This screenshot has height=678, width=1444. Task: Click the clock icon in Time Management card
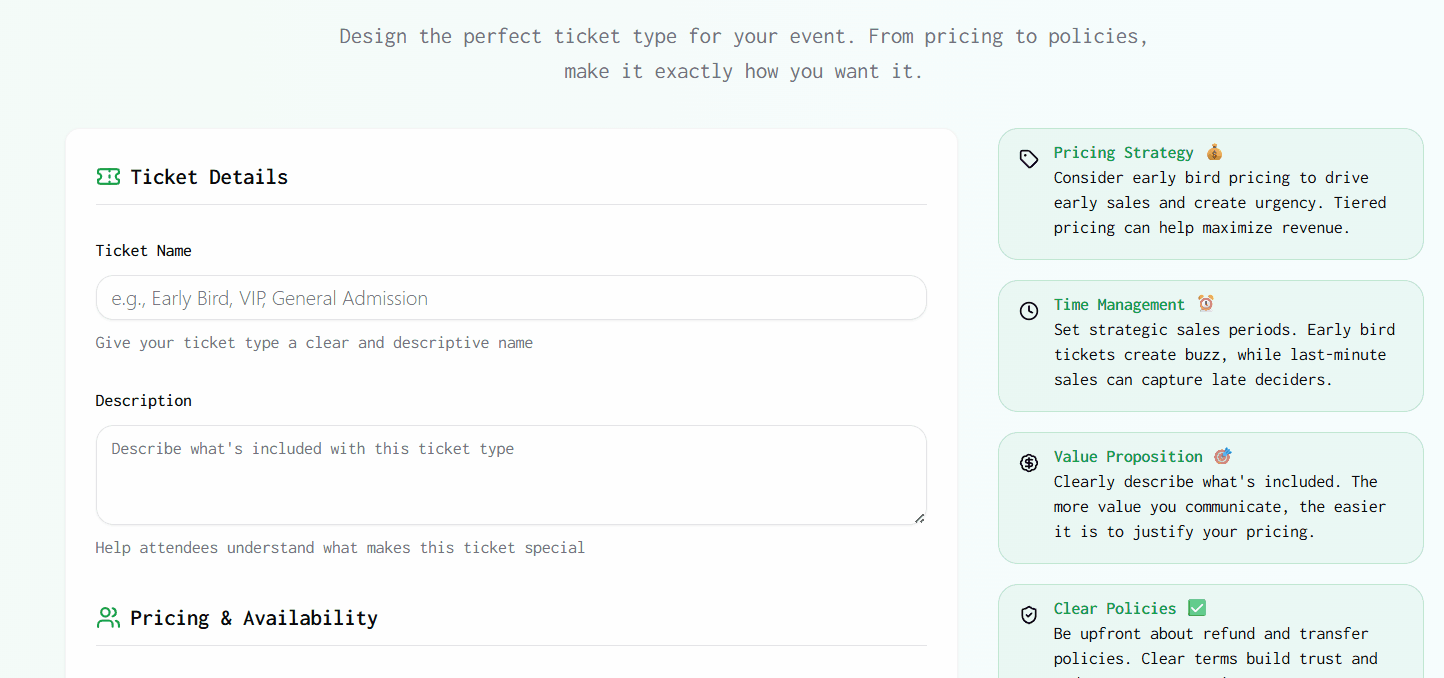pyautogui.click(x=1029, y=311)
